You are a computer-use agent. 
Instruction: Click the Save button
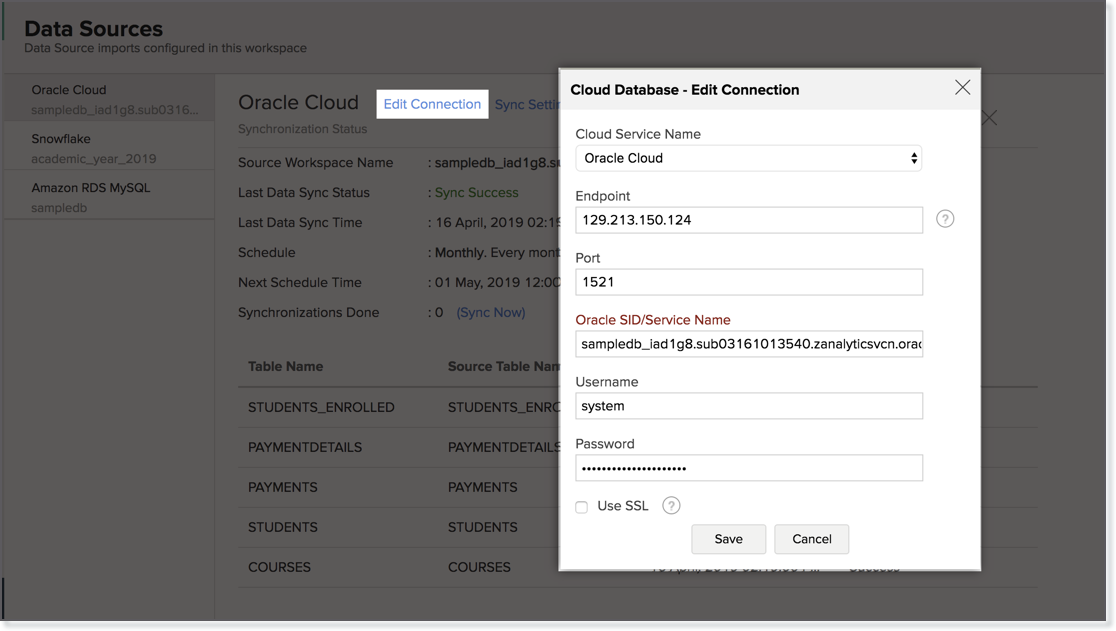coord(728,539)
